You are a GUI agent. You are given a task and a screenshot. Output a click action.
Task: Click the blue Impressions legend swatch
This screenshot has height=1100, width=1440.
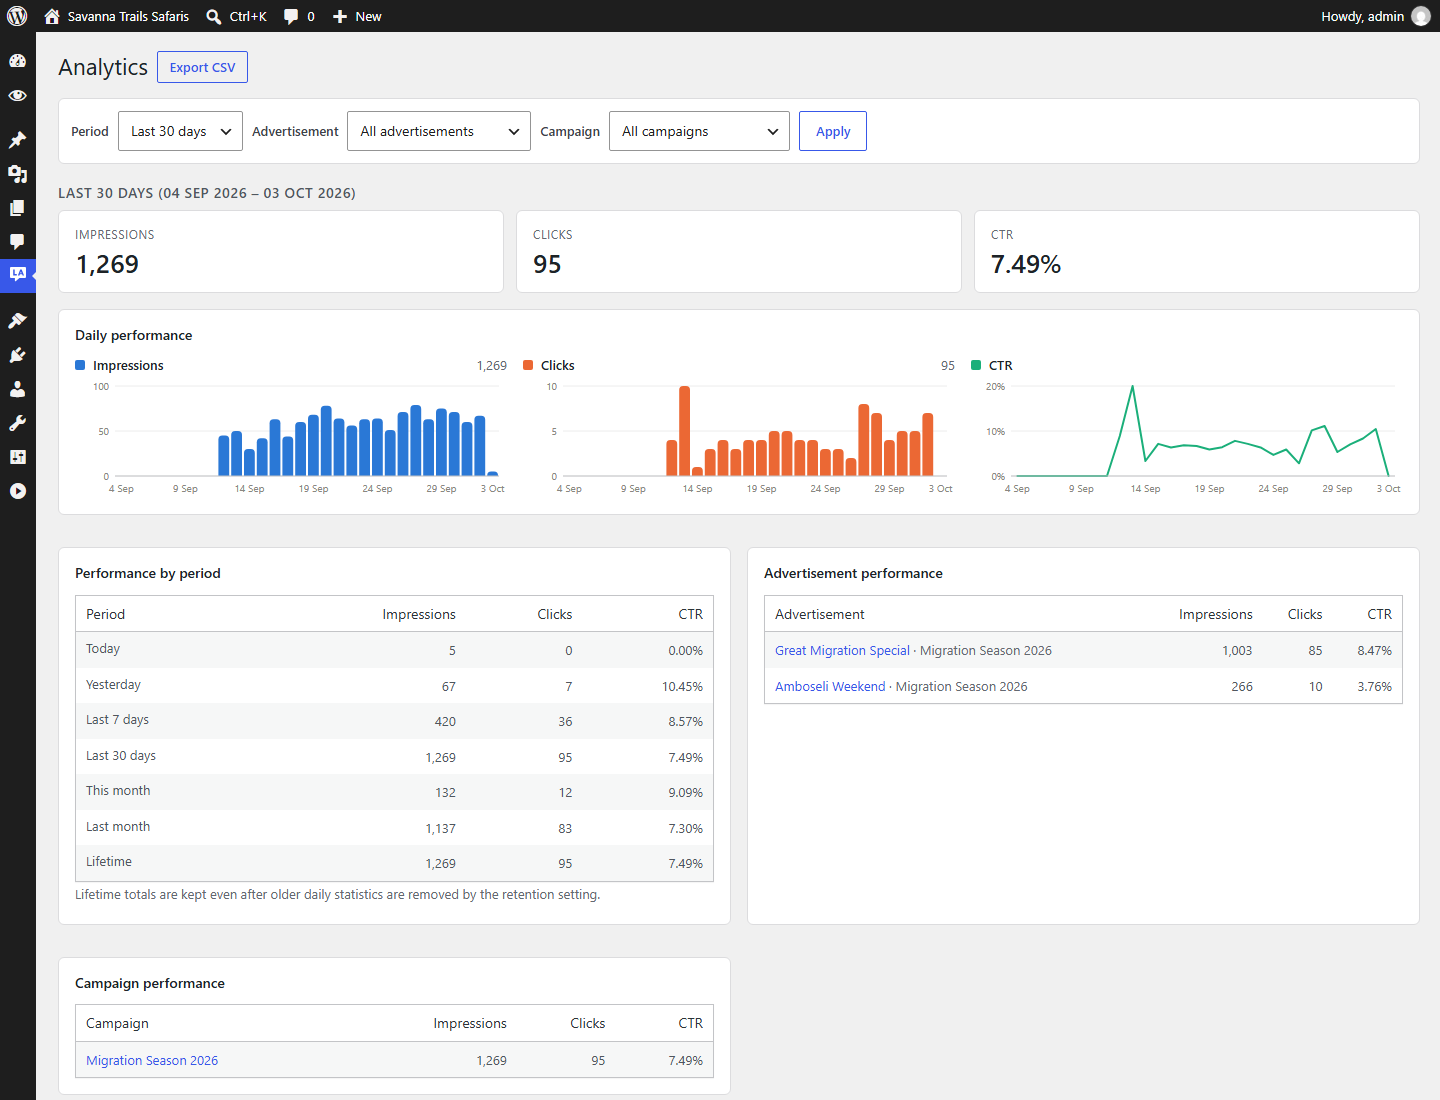coord(80,365)
